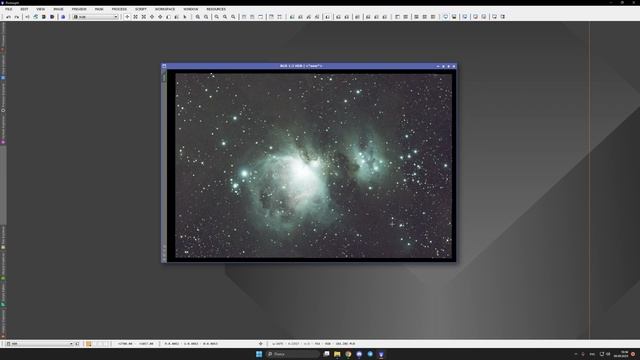Viewport: 640px width, 360px height.
Task: Open the FILE menu
Action: 8,9
